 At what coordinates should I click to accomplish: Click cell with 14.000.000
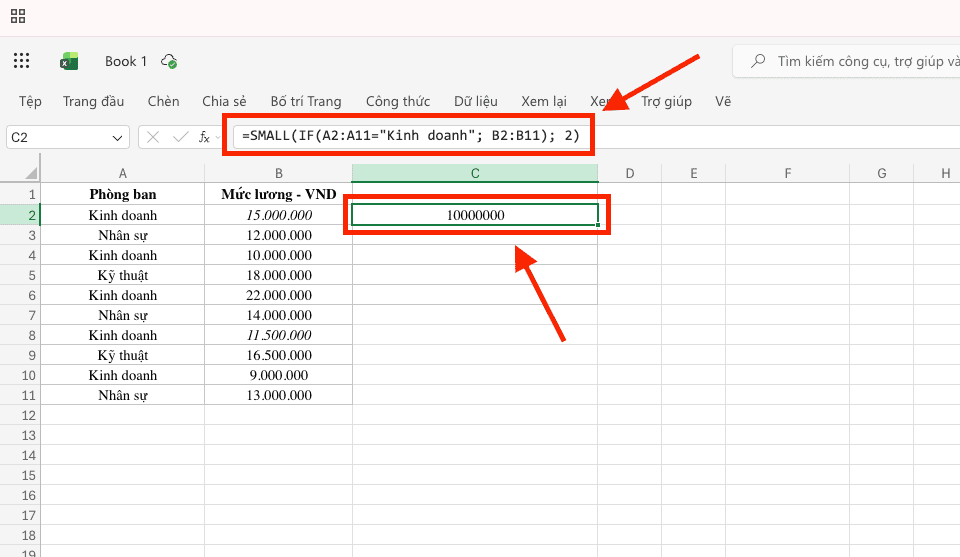[279, 315]
